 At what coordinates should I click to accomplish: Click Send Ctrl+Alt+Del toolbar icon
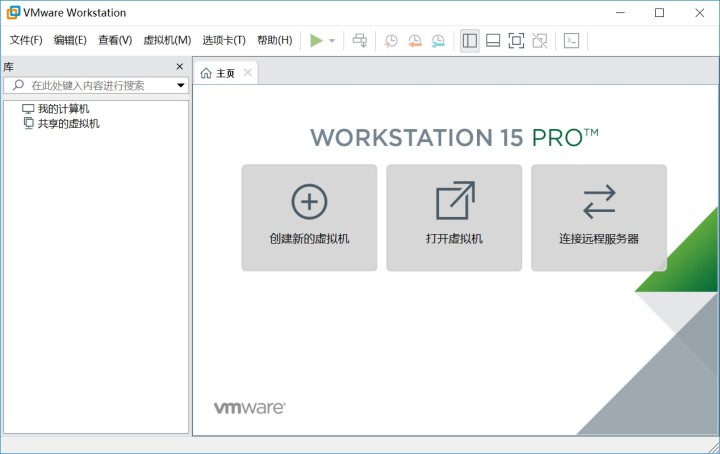(x=360, y=40)
